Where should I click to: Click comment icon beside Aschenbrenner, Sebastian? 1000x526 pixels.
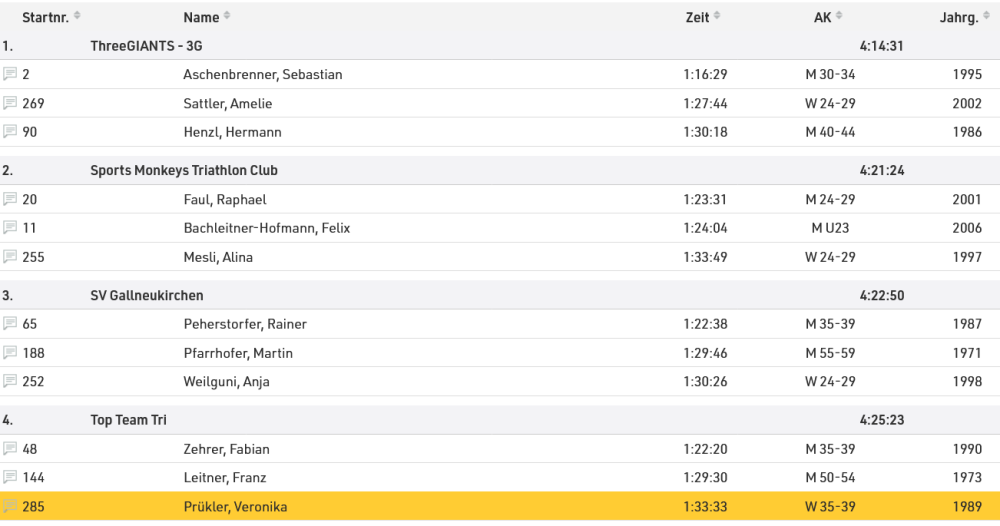tap(10, 75)
